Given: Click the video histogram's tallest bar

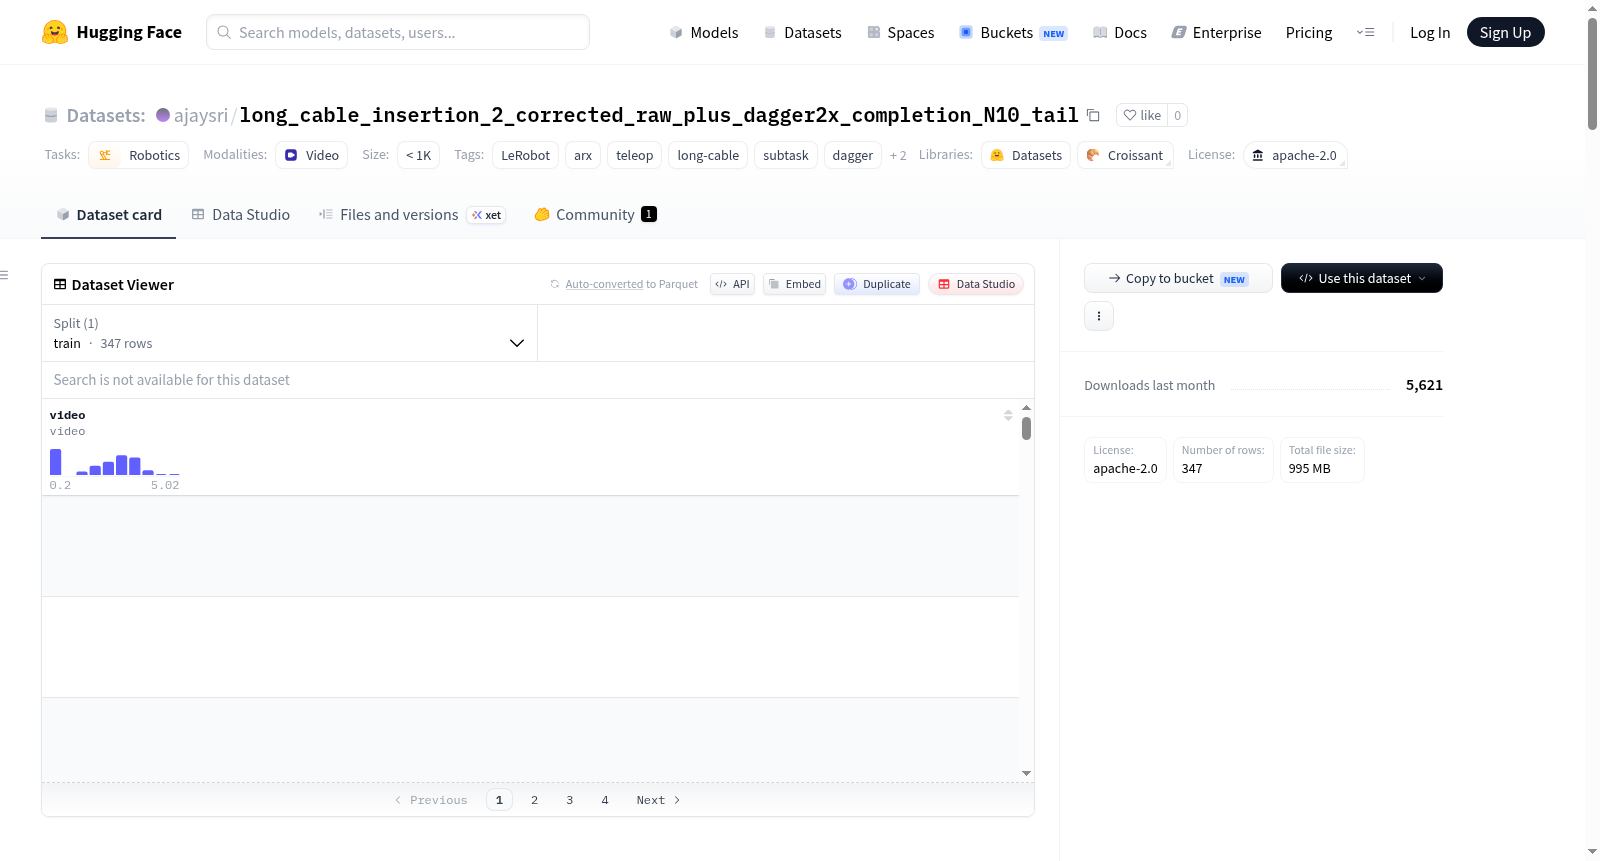Looking at the screenshot, I should [x=56, y=462].
